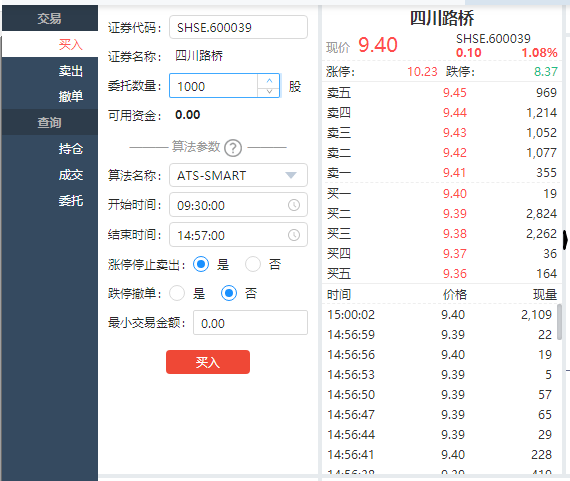
Task: Click the 跌停 price 8.37
Action: 546,72
